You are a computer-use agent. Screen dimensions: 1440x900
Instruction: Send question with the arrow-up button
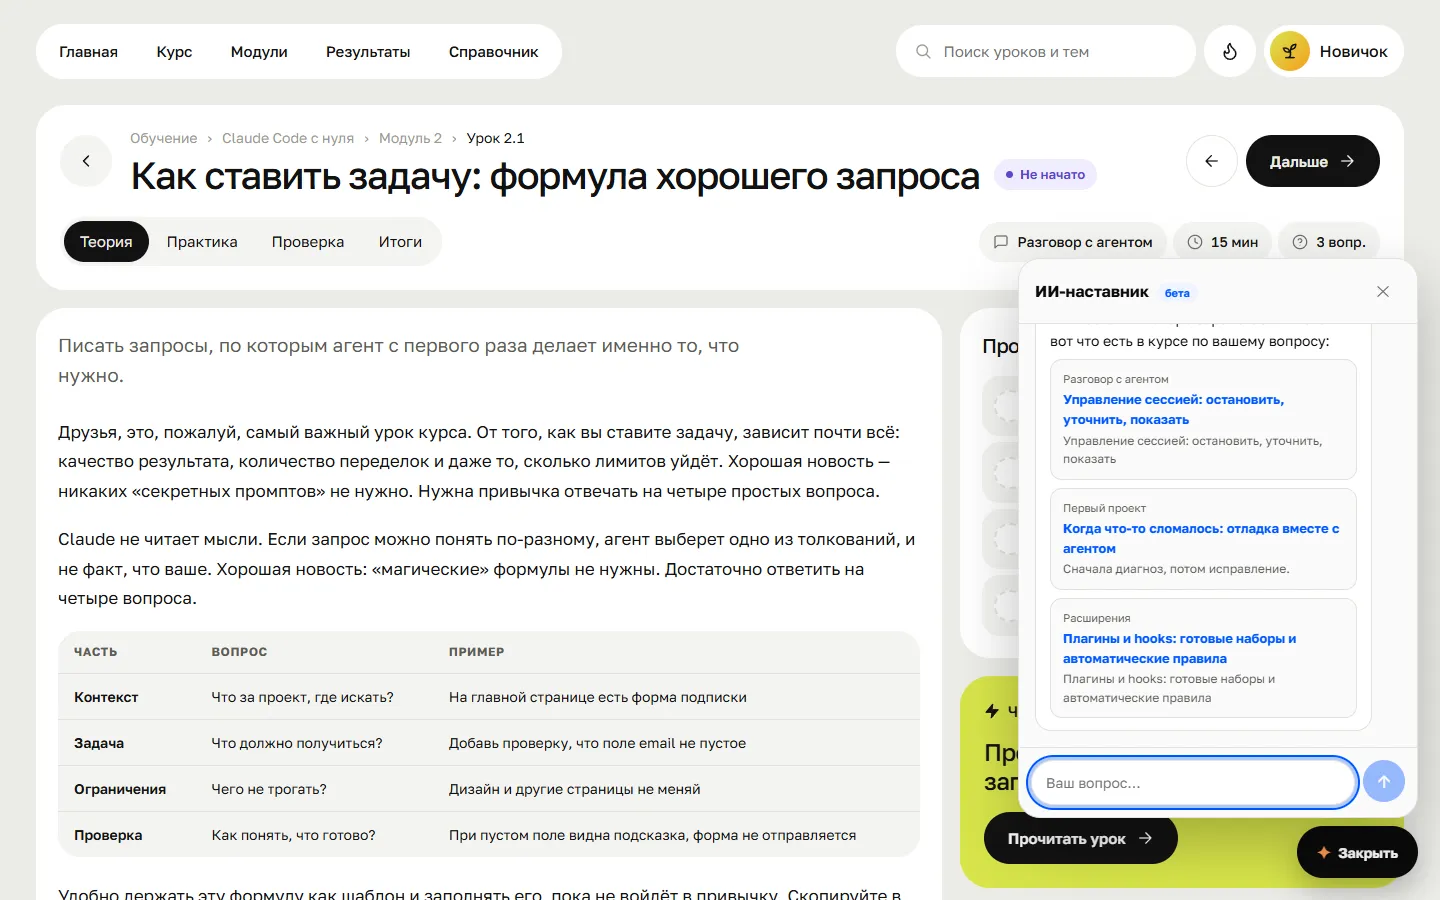point(1384,782)
